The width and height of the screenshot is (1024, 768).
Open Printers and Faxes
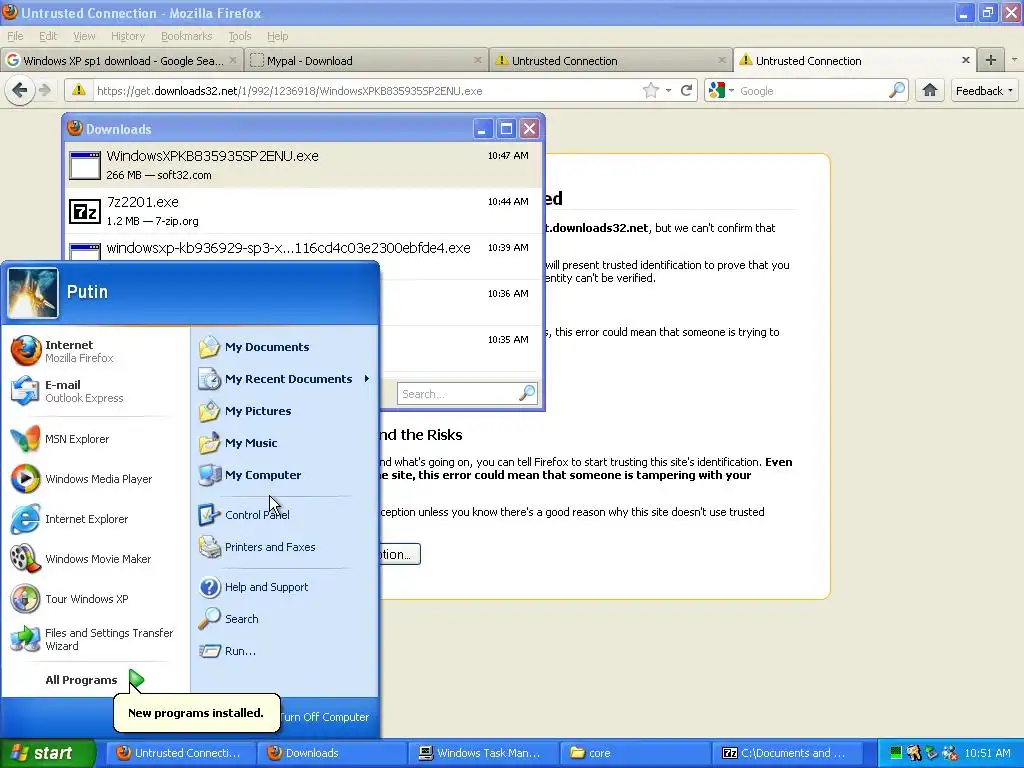tap(285, 547)
